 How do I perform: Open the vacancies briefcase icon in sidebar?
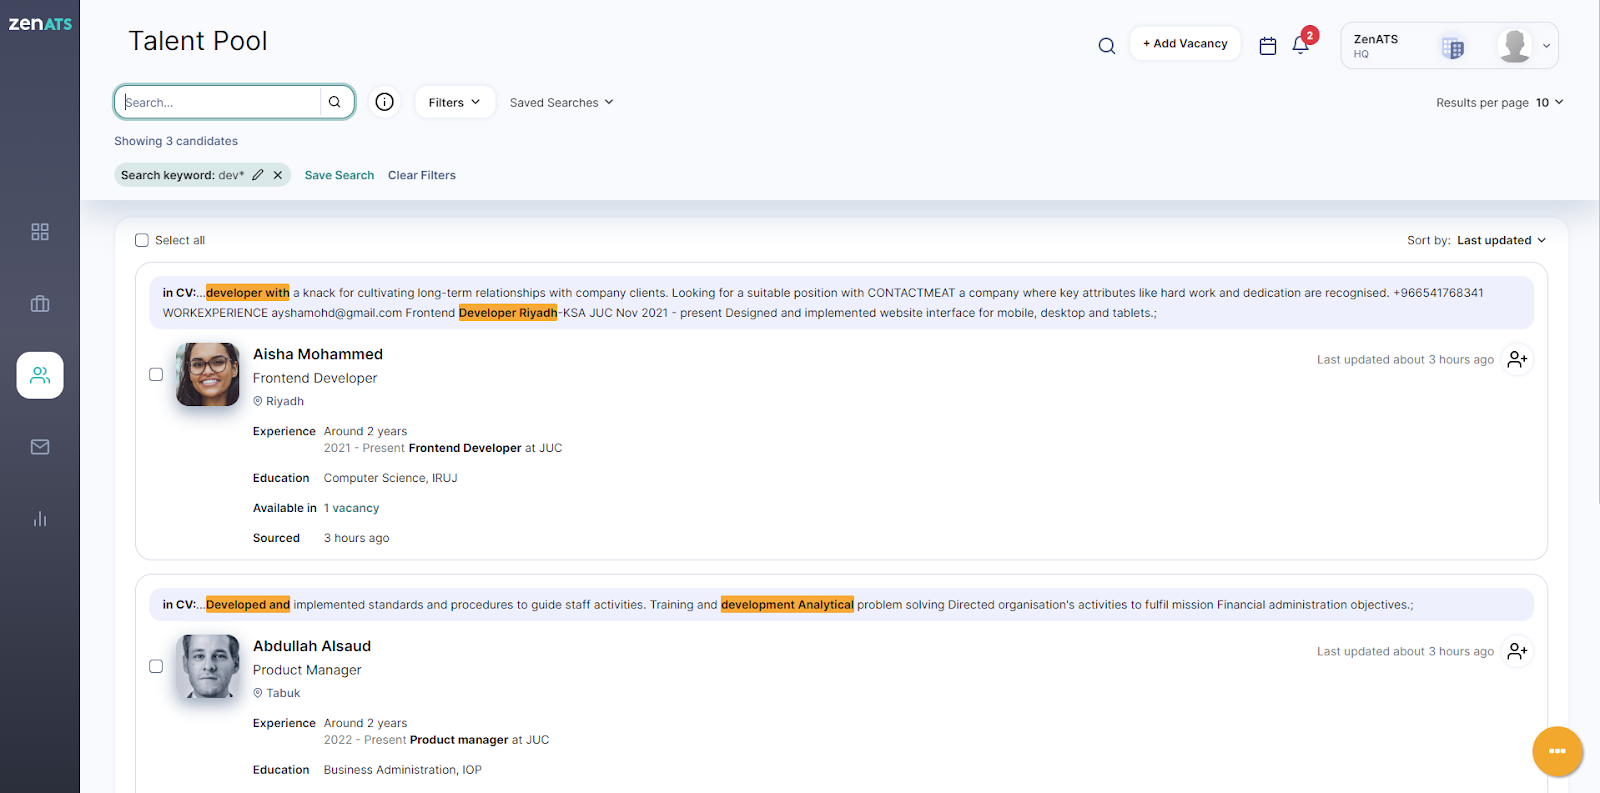[x=40, y=304]
